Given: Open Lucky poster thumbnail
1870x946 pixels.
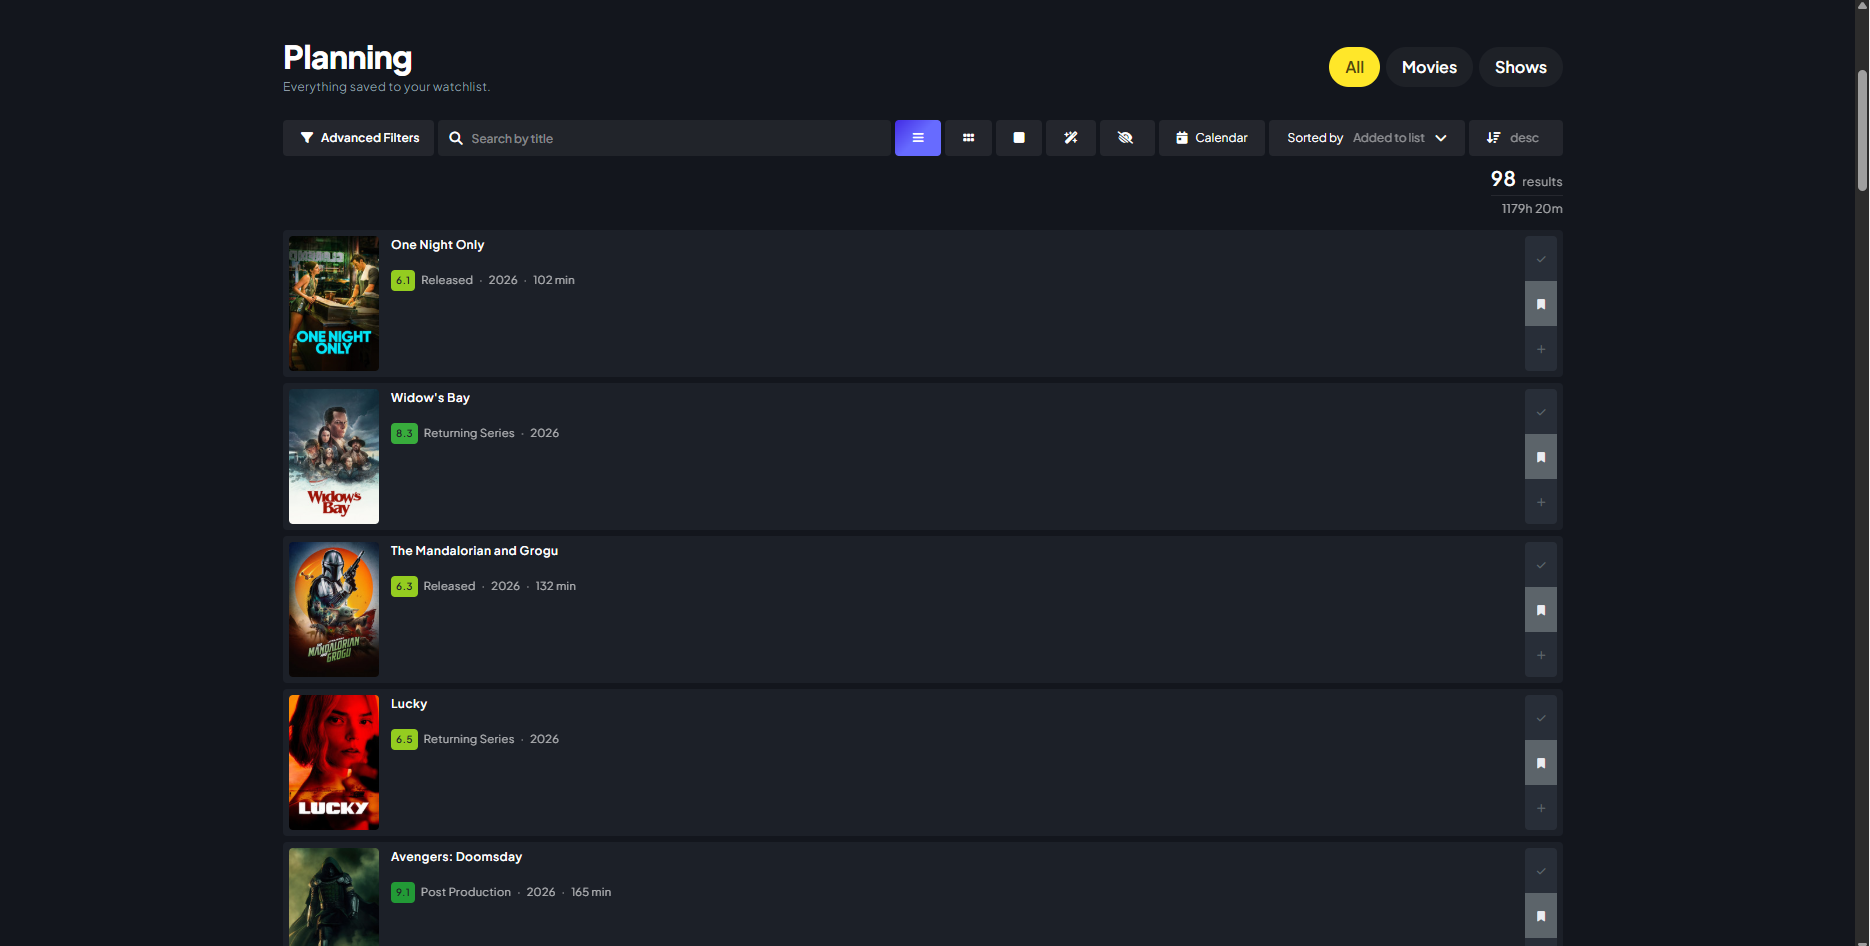Looking at the screenshot, I should 334,763.
